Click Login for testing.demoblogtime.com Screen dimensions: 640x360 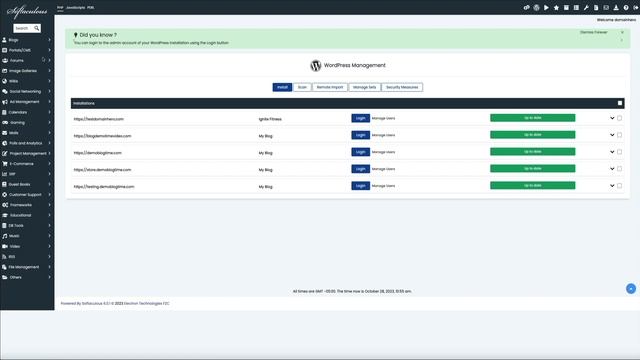pyautogui.click(x=360, y=186)
